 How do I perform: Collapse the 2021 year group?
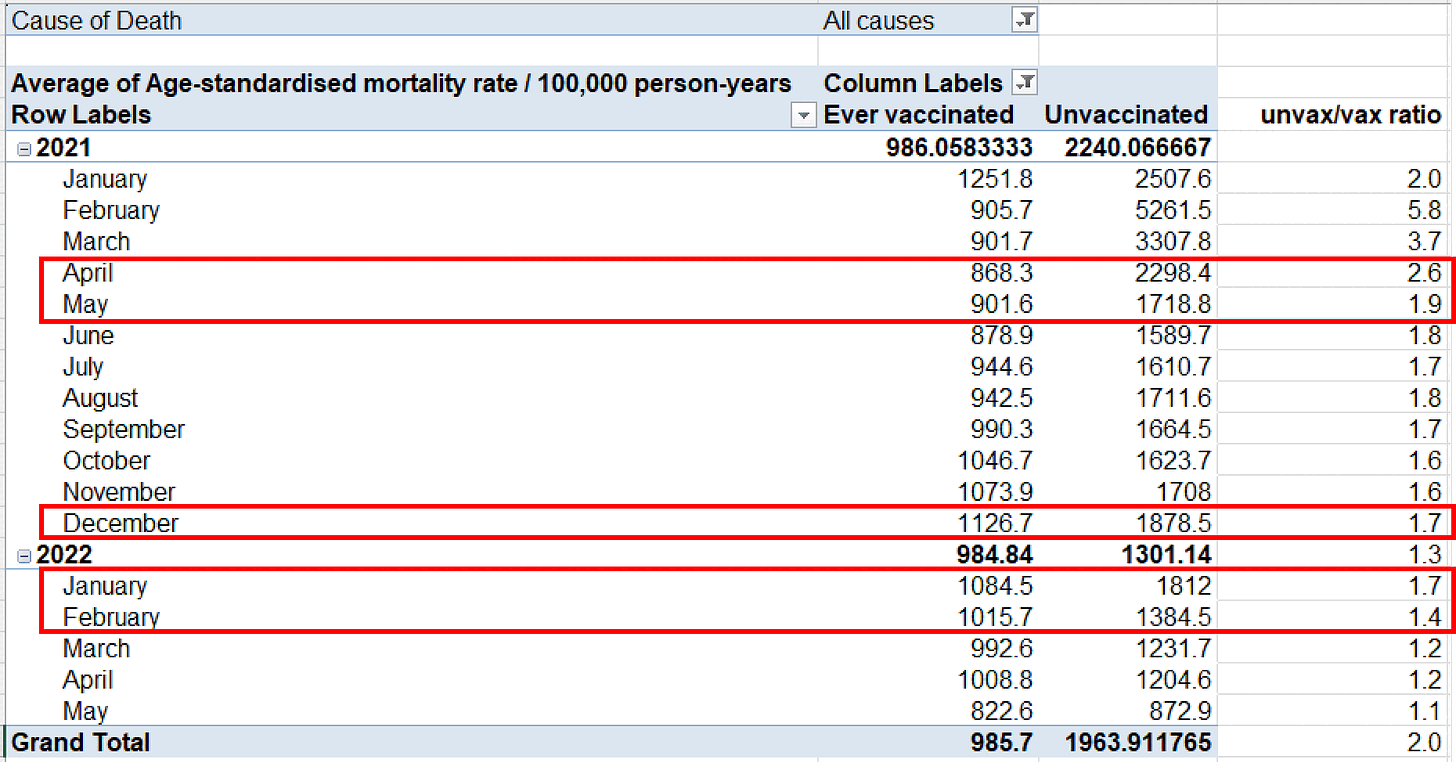point(24,149)
